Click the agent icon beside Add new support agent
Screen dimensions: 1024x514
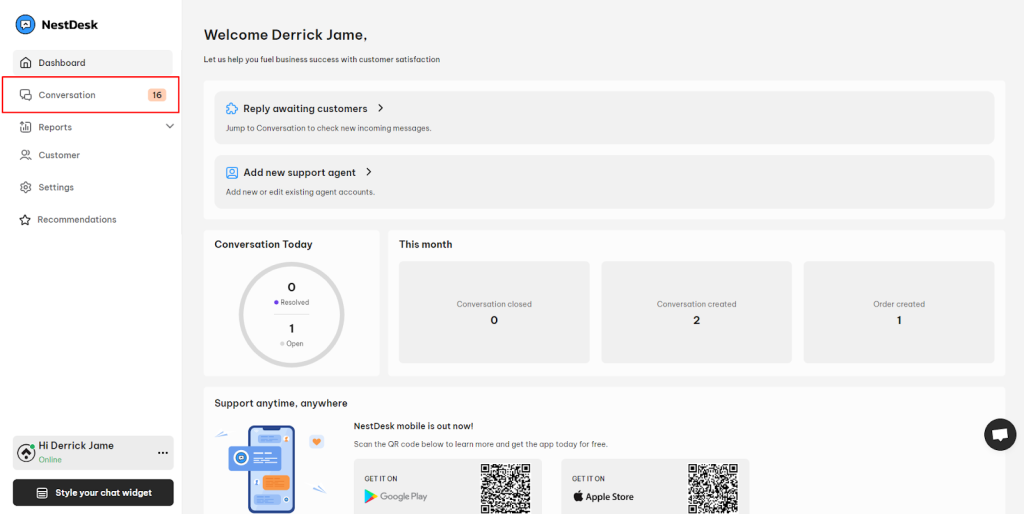pyautogui.click(x=232, y=172)
